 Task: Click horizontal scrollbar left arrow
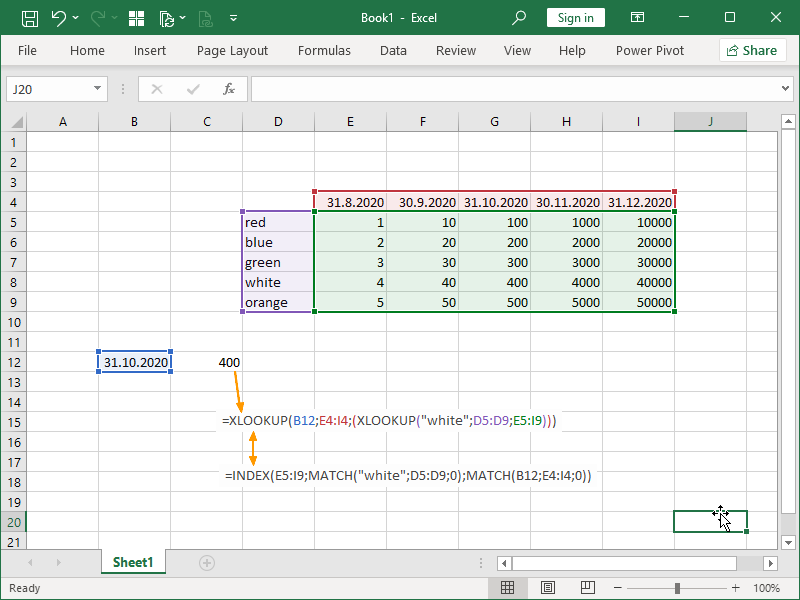pos(504,563)
